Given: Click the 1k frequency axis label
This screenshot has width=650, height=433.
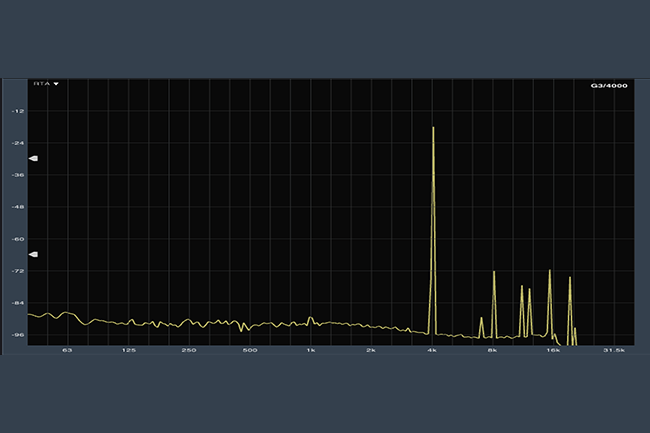Looking at the screenshot, I should [x=311, y=351].
